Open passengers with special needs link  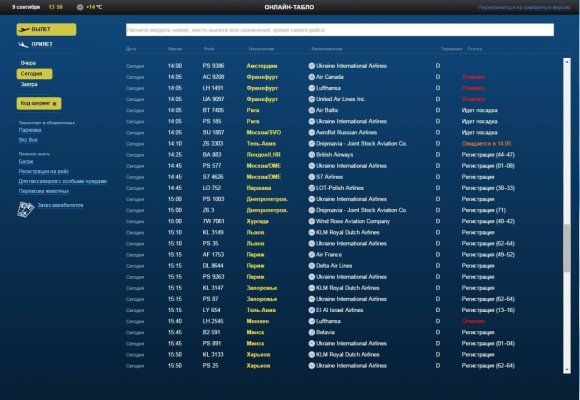[63, 181]
